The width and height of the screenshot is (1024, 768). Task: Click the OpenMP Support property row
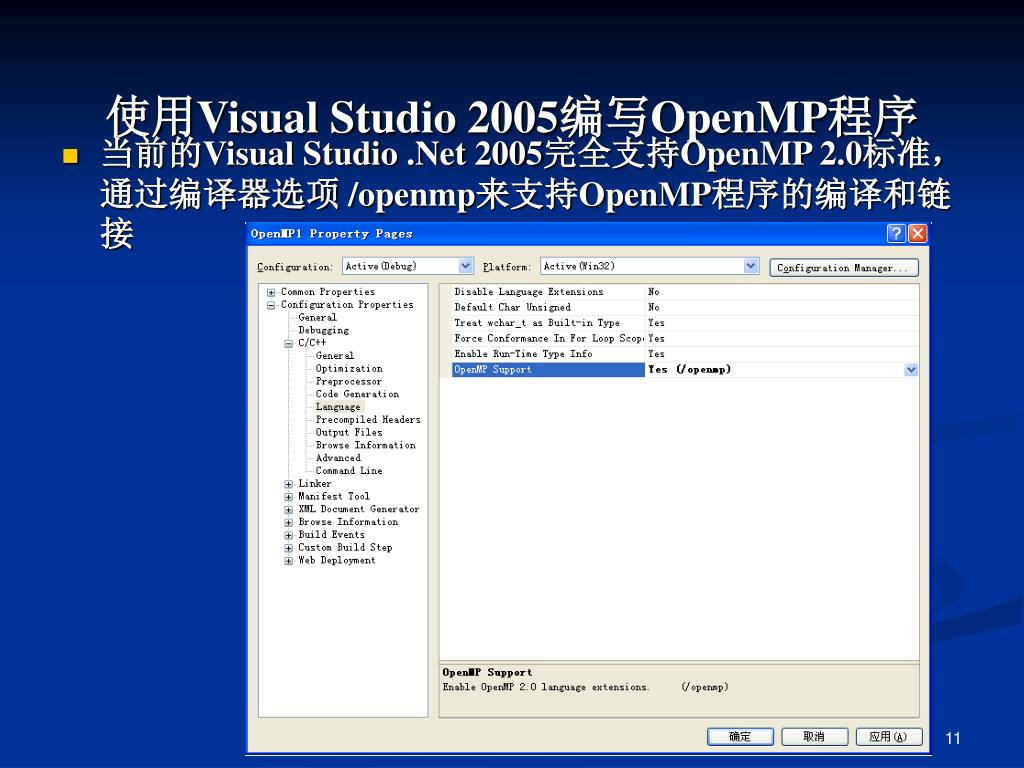[548, 370]
